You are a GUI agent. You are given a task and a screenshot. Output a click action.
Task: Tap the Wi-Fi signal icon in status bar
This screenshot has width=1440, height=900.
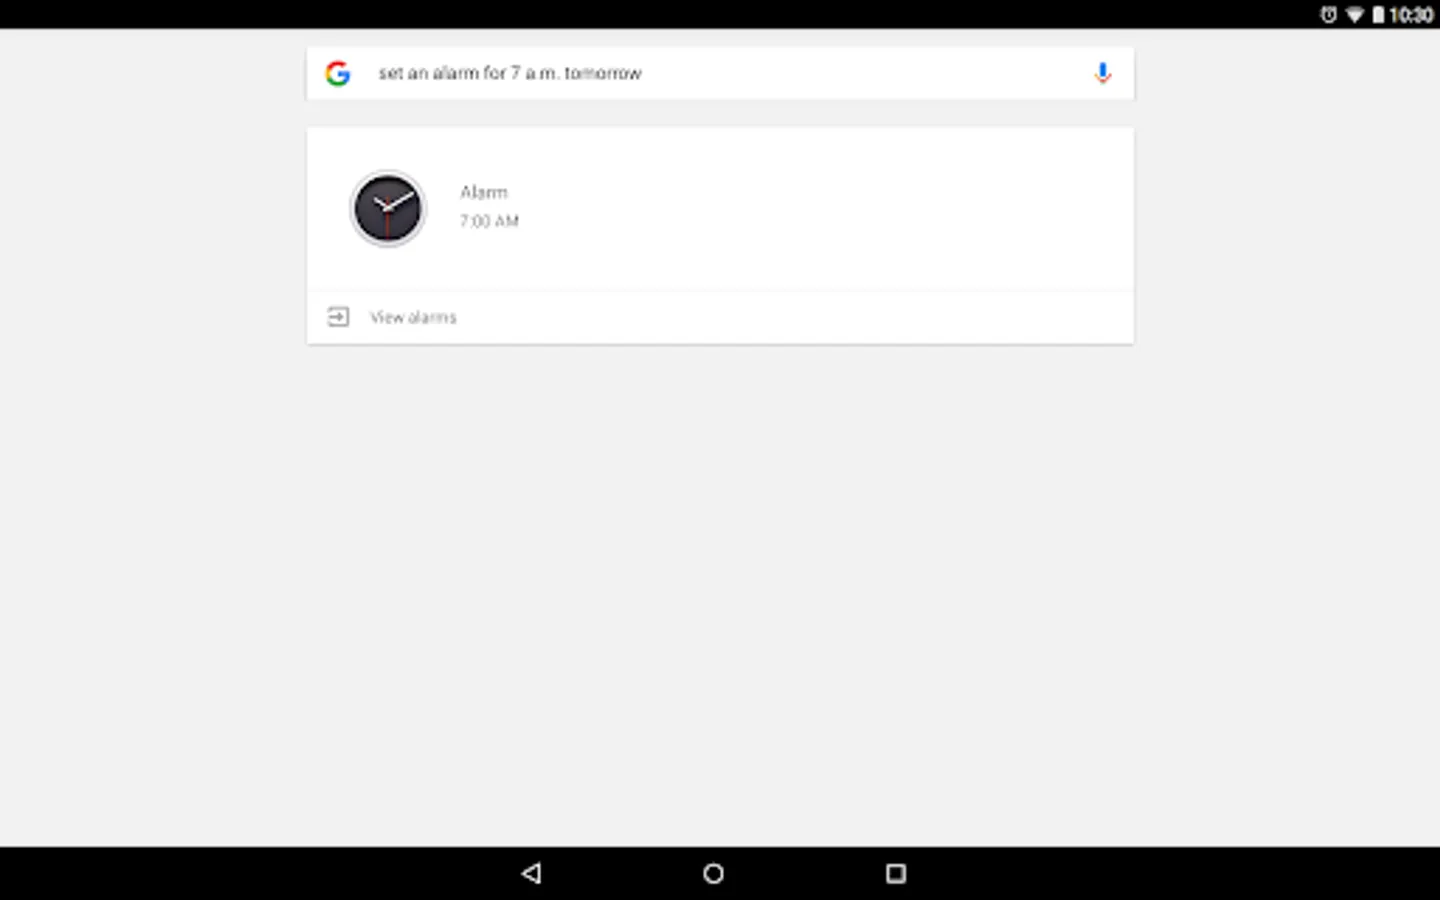pyautogui.click(x=1354, y=15)
